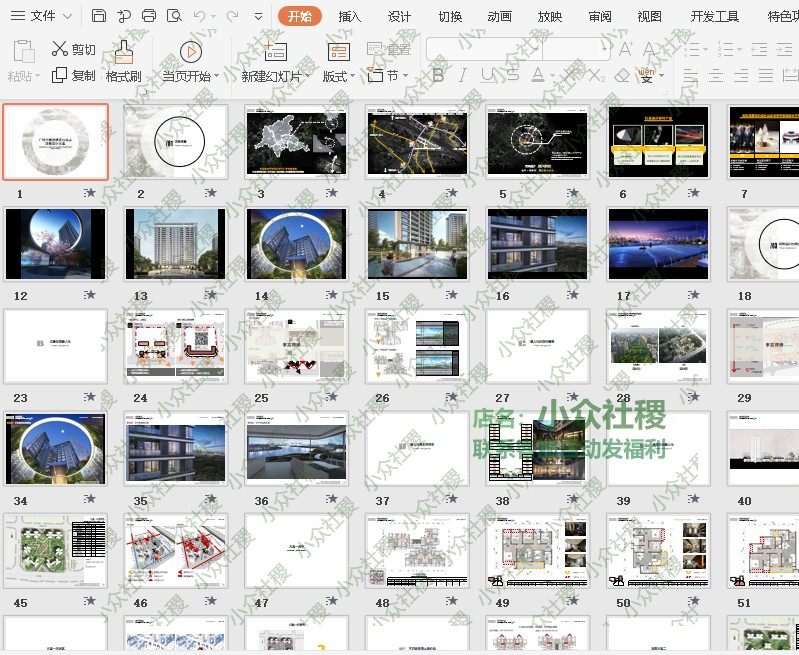Select slide 45 site plan thumbnail
The image size is (799, 655).
click(x=56, y=551)
